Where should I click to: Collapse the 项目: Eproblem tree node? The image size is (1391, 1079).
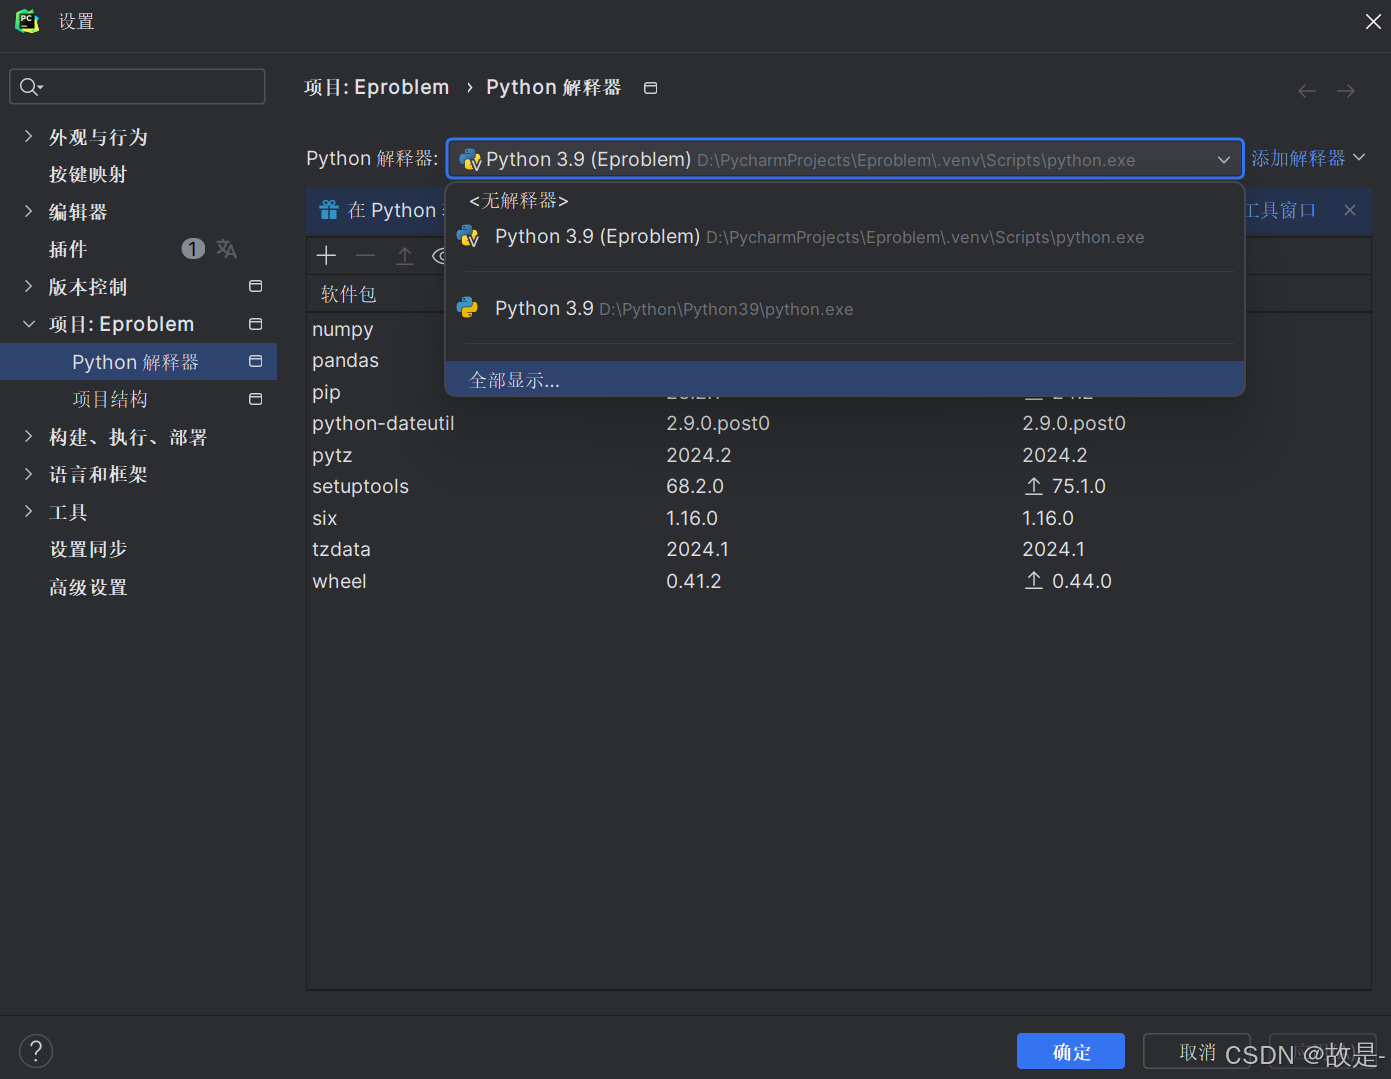[28, 324]
